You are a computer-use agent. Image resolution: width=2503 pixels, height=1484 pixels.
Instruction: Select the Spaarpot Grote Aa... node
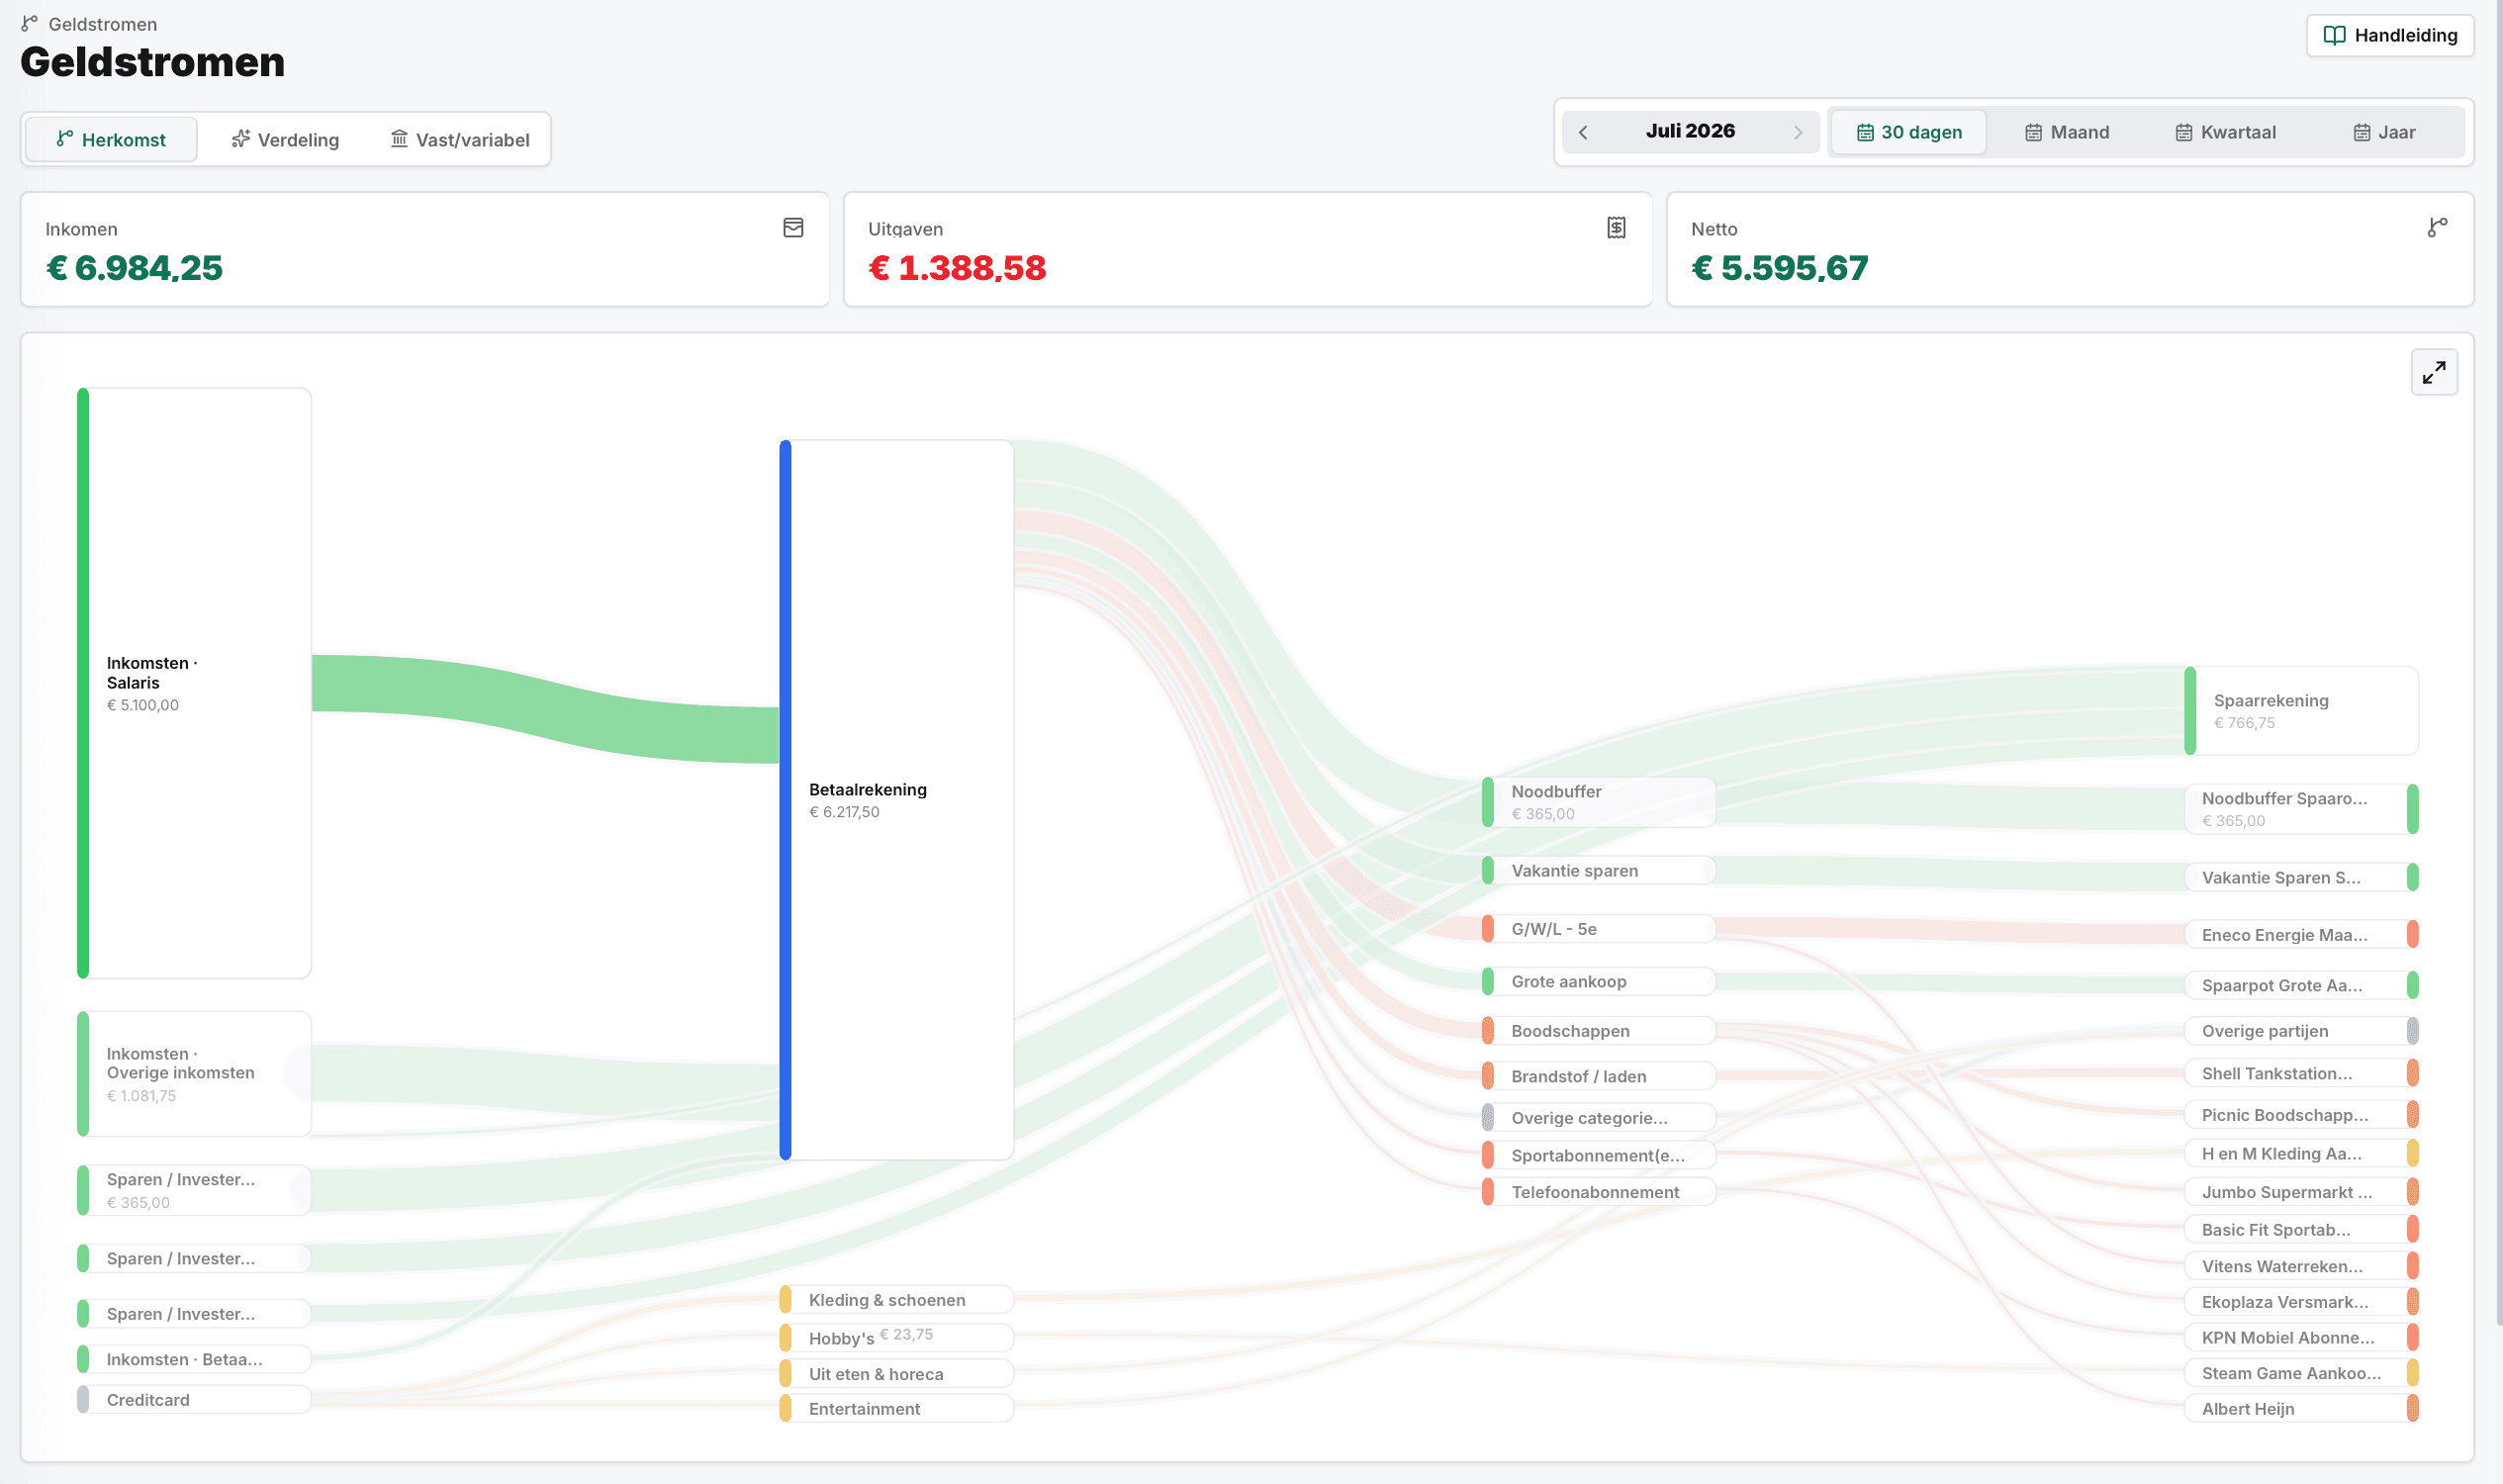point(2301,985)
